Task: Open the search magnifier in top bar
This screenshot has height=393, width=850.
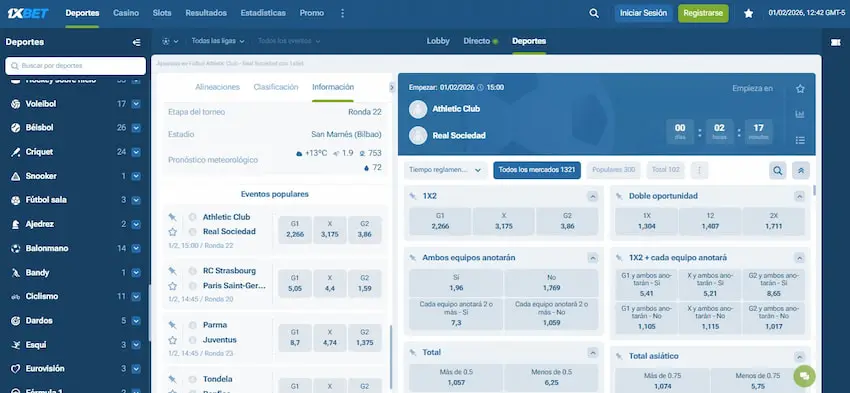Action: (594, 14)
